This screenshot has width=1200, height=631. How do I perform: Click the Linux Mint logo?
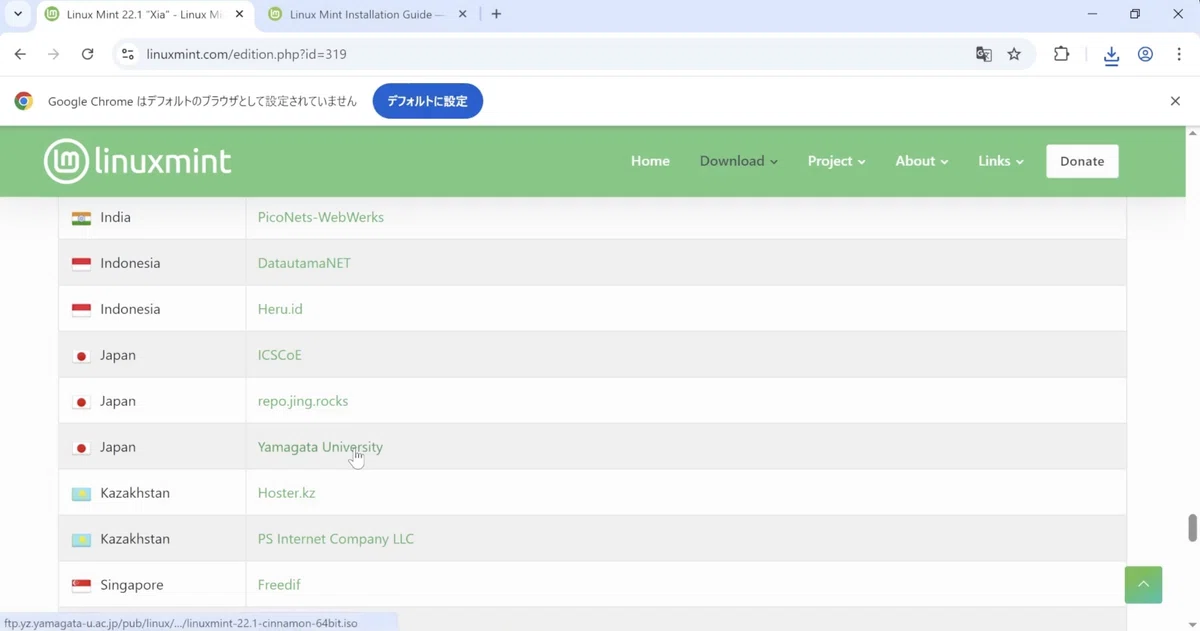[138, 161]
